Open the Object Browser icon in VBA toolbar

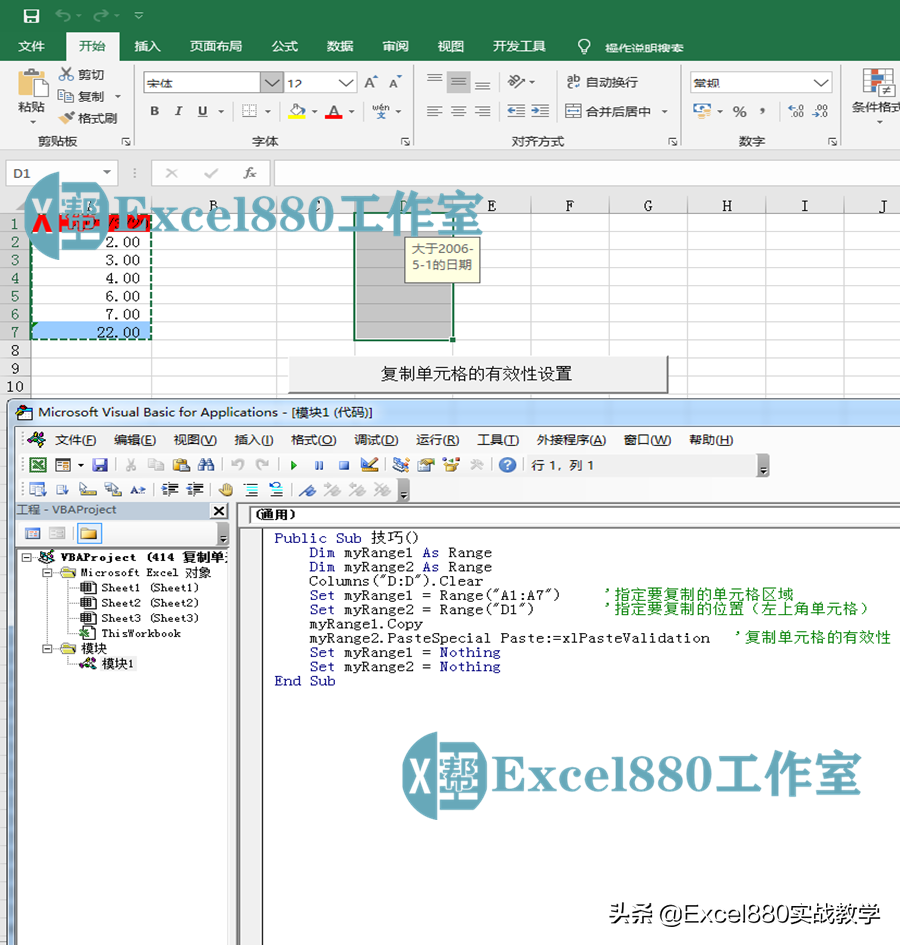[x=451, y=465]
